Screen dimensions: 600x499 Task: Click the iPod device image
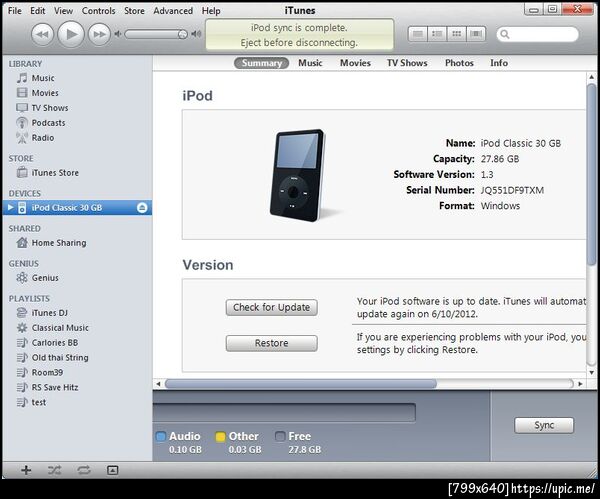click(x=298, y=175)
